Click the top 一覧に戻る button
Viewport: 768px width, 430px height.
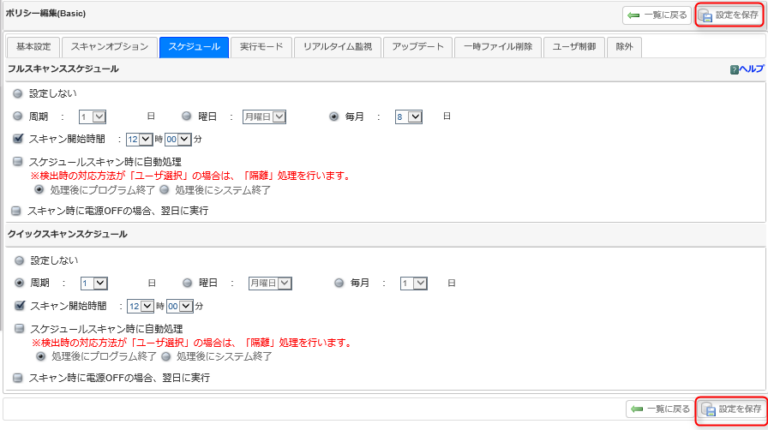pyautogui.click(x=657, y=16)
